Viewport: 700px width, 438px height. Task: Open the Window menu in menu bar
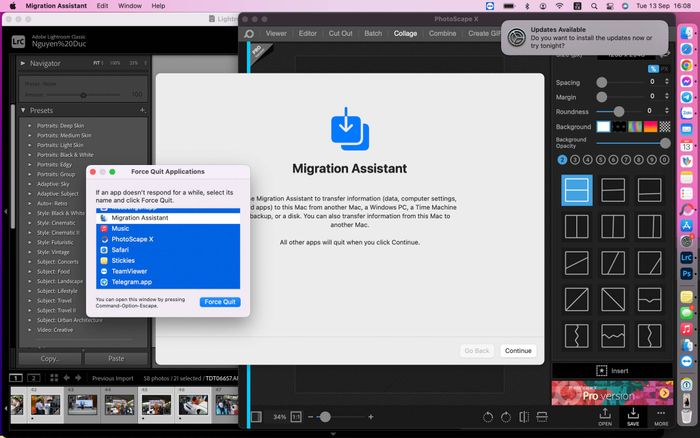pos(129,6)
